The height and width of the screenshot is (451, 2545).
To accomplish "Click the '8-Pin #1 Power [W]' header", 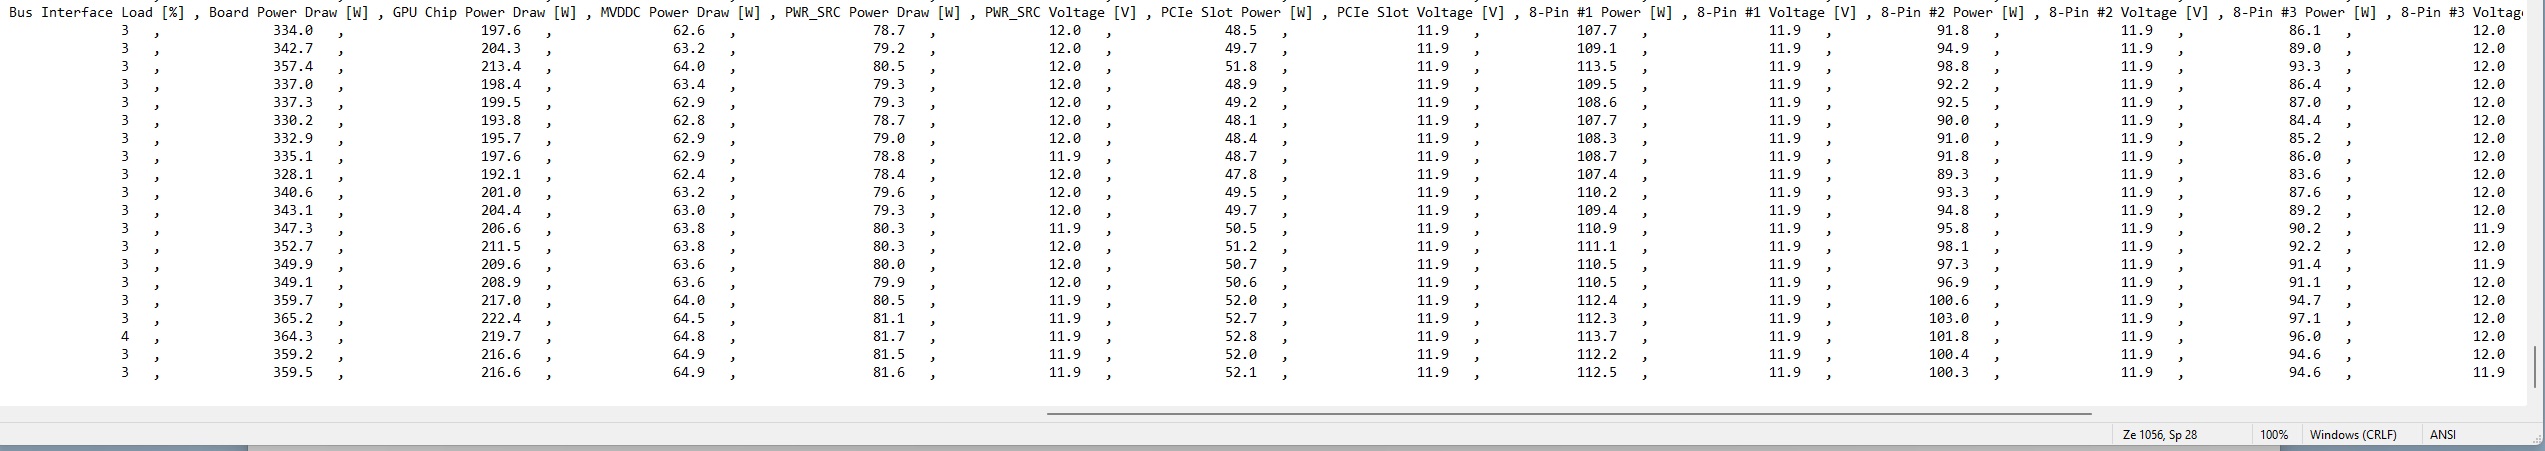I will click(1601, 13).
